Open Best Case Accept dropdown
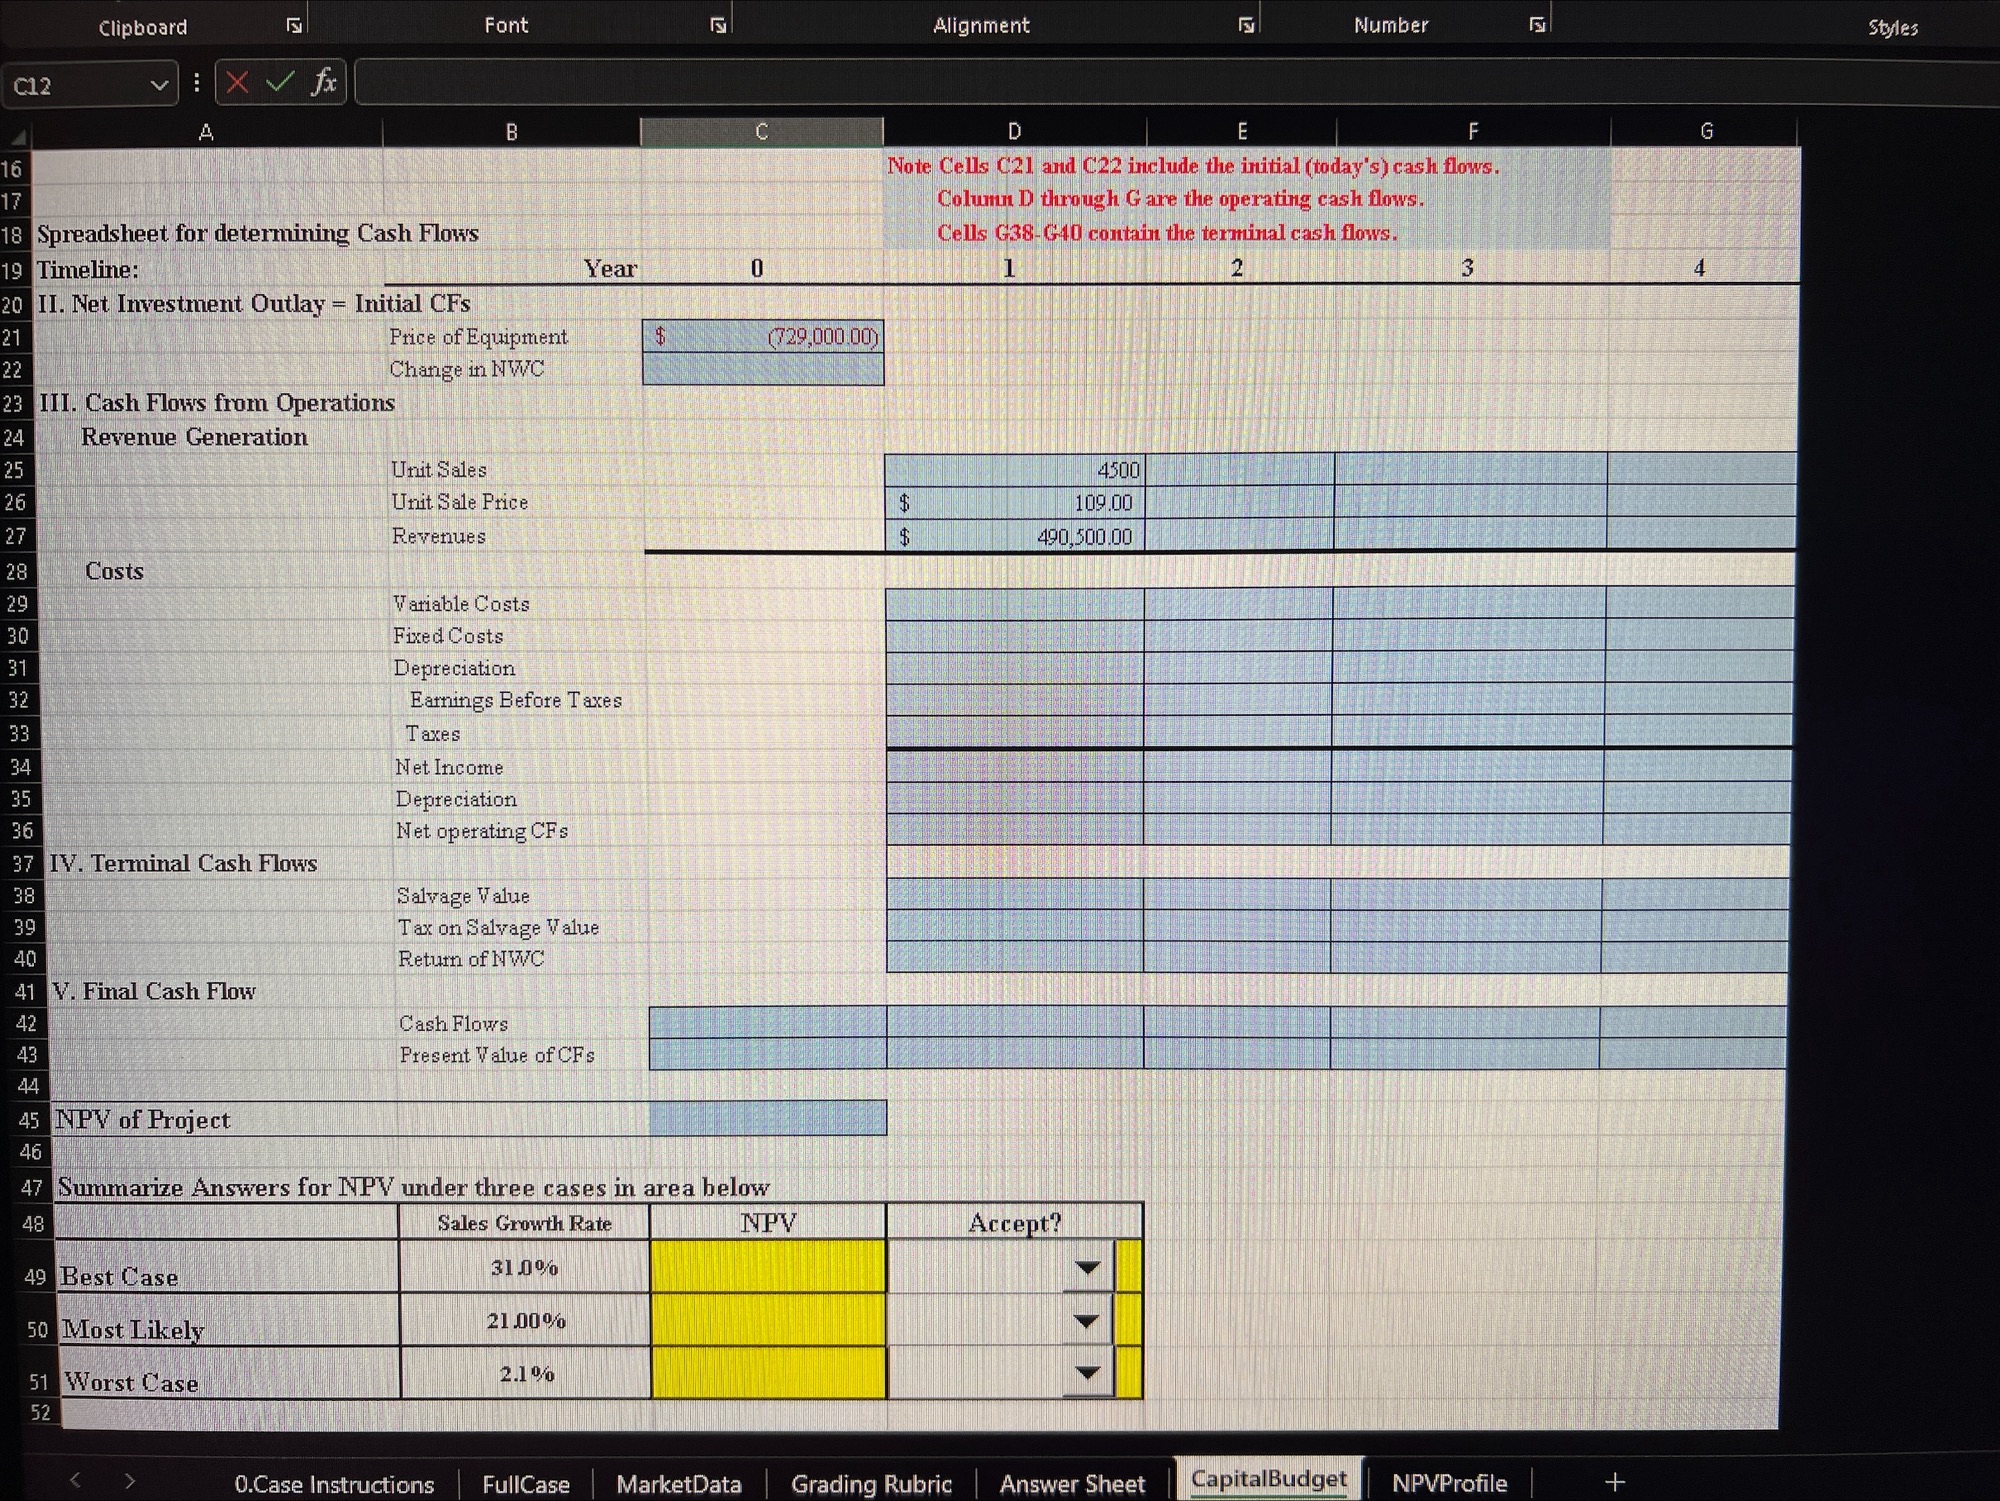 pyautogui.click(x=1088, y=1268)
